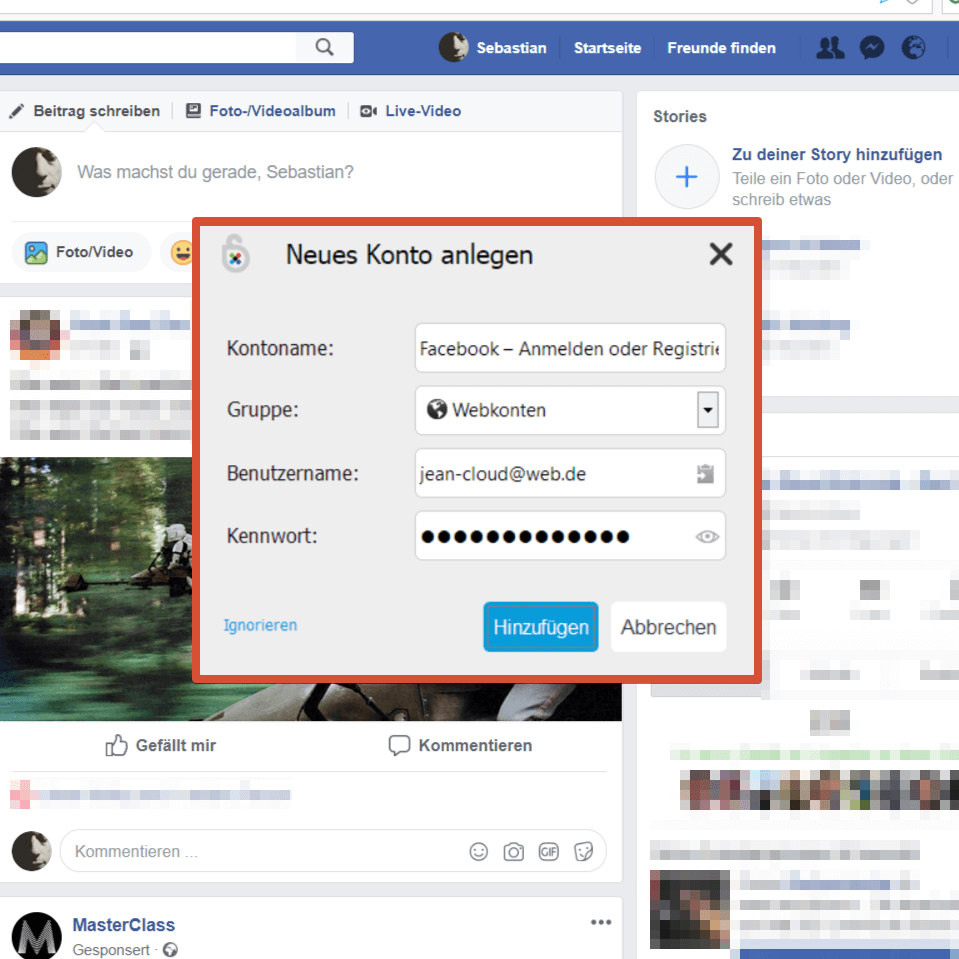The height and width of the screenshot is (959, 959).
Task: Click the public globe icon by Gesponsert
Action: click(x=171, y=949)
